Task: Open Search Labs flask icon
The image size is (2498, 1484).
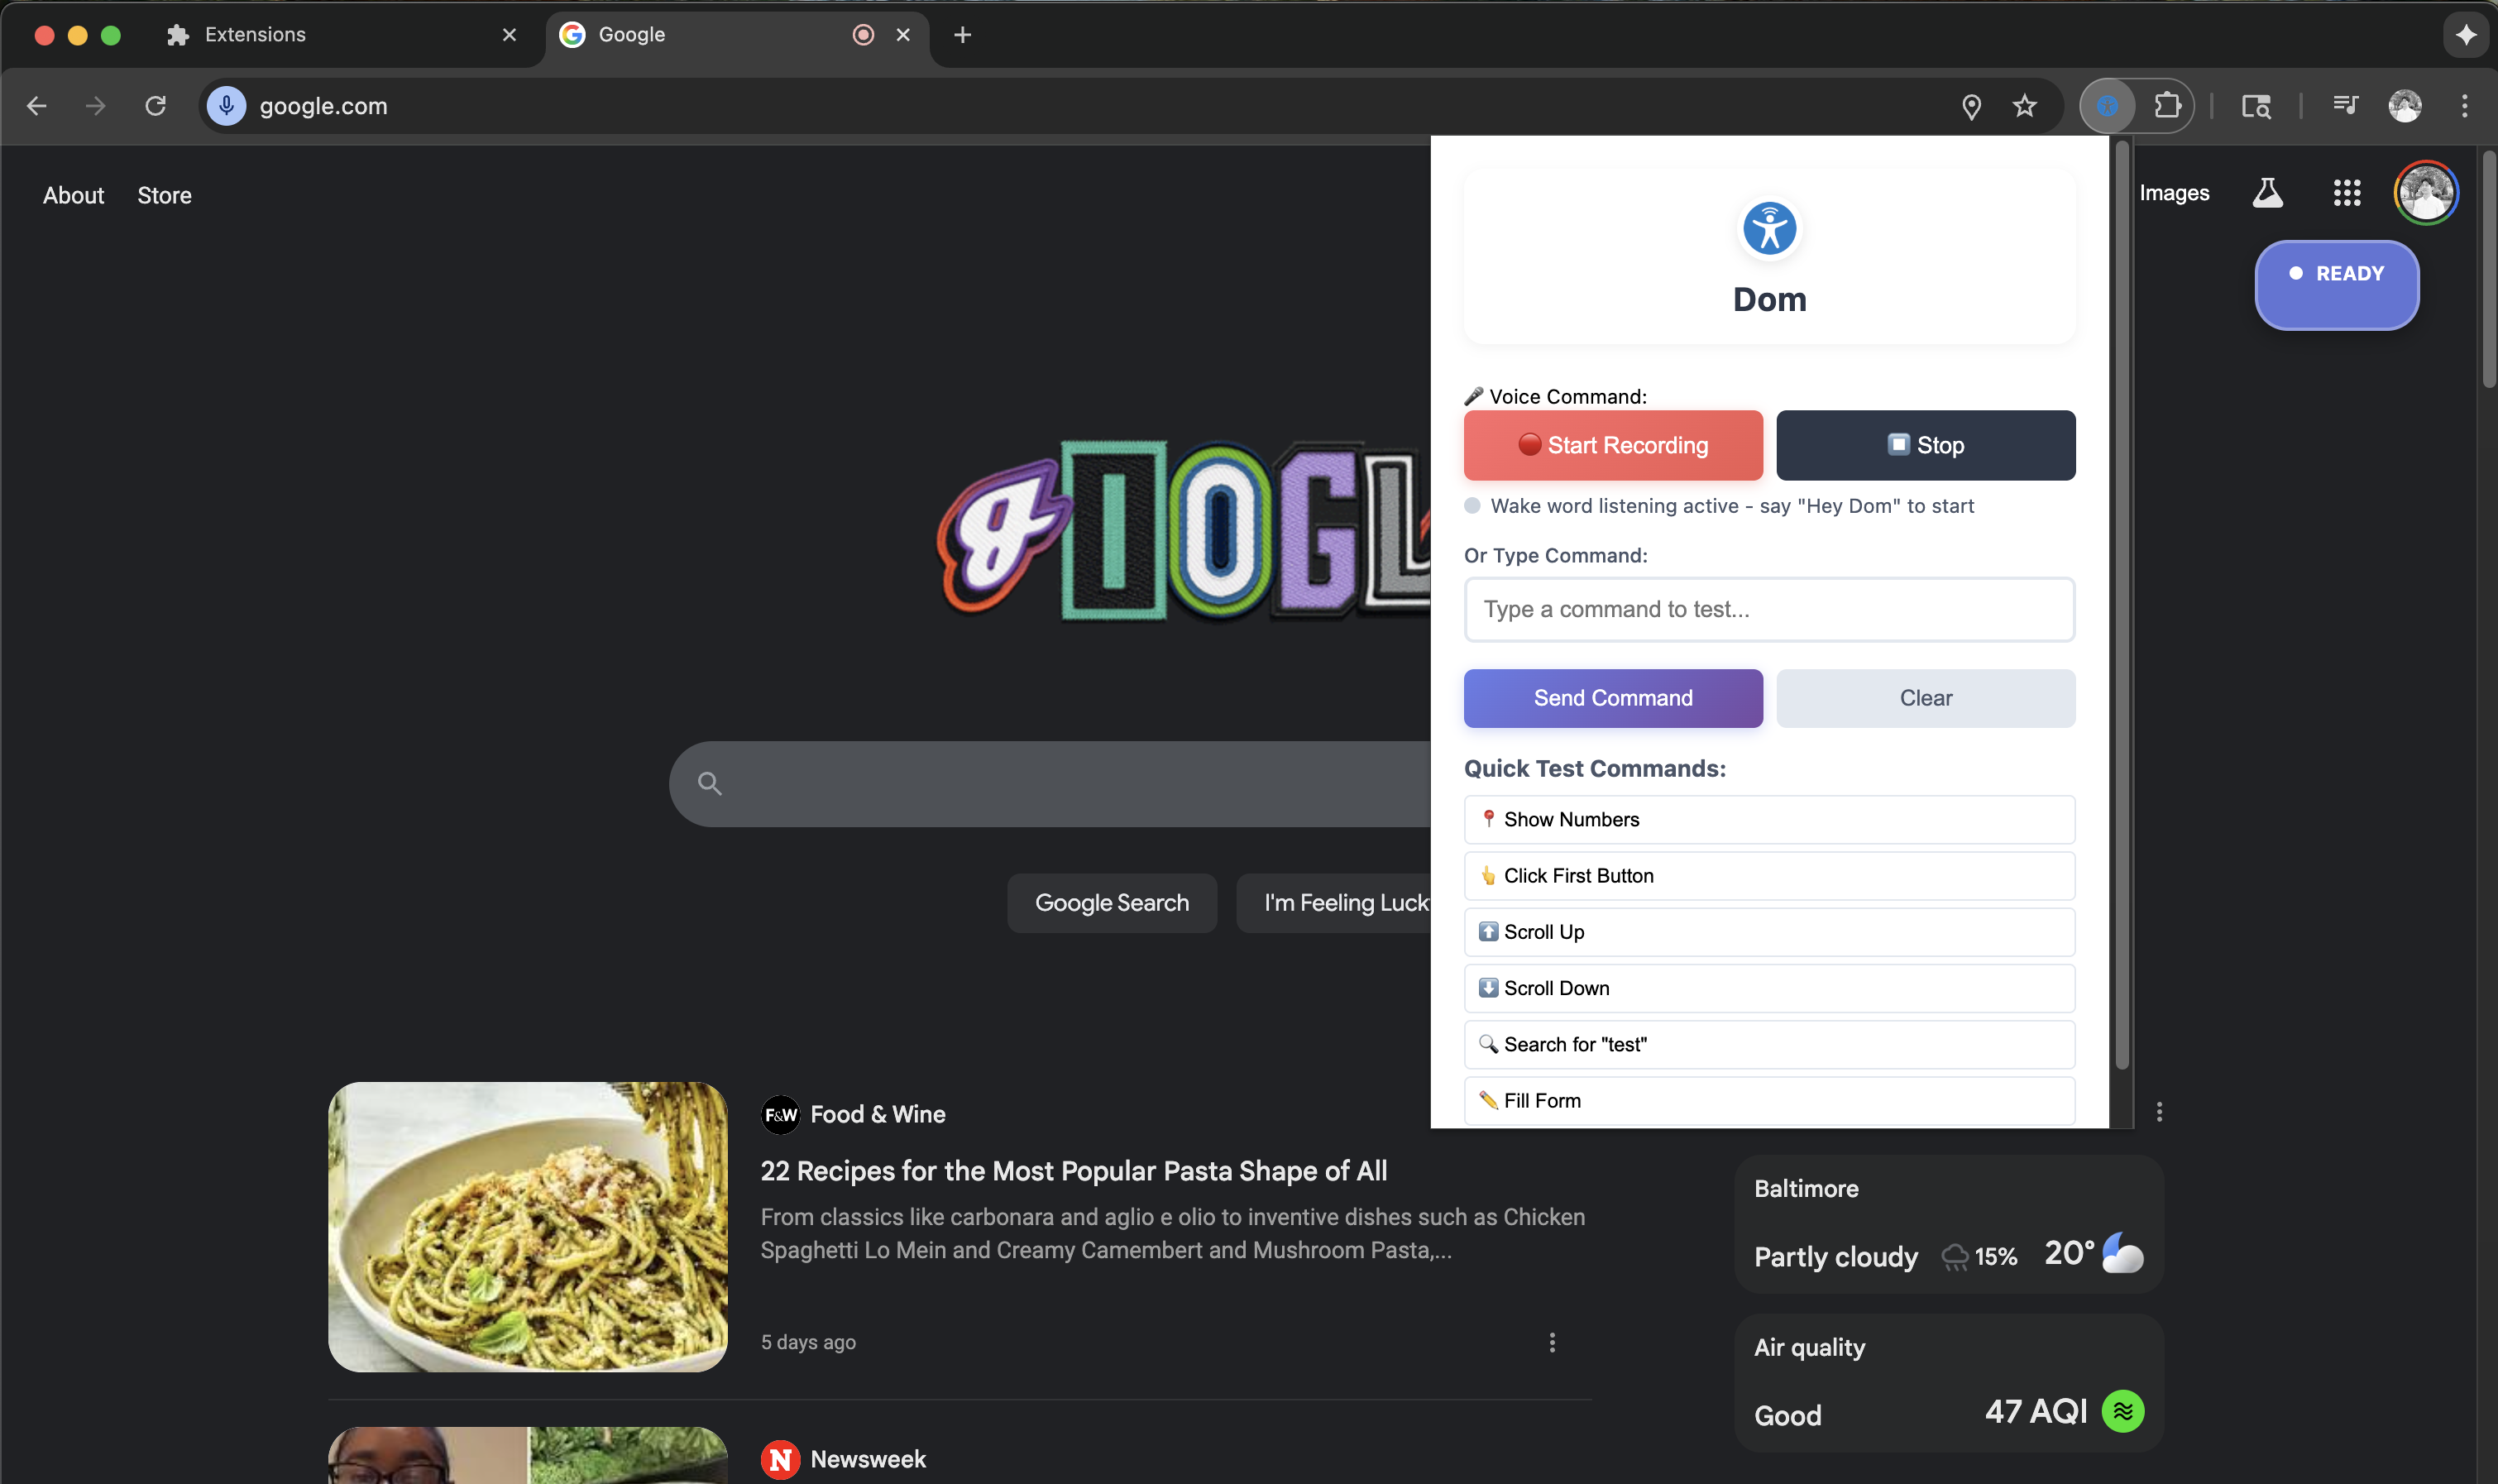Action: (x=2267, y=193)
